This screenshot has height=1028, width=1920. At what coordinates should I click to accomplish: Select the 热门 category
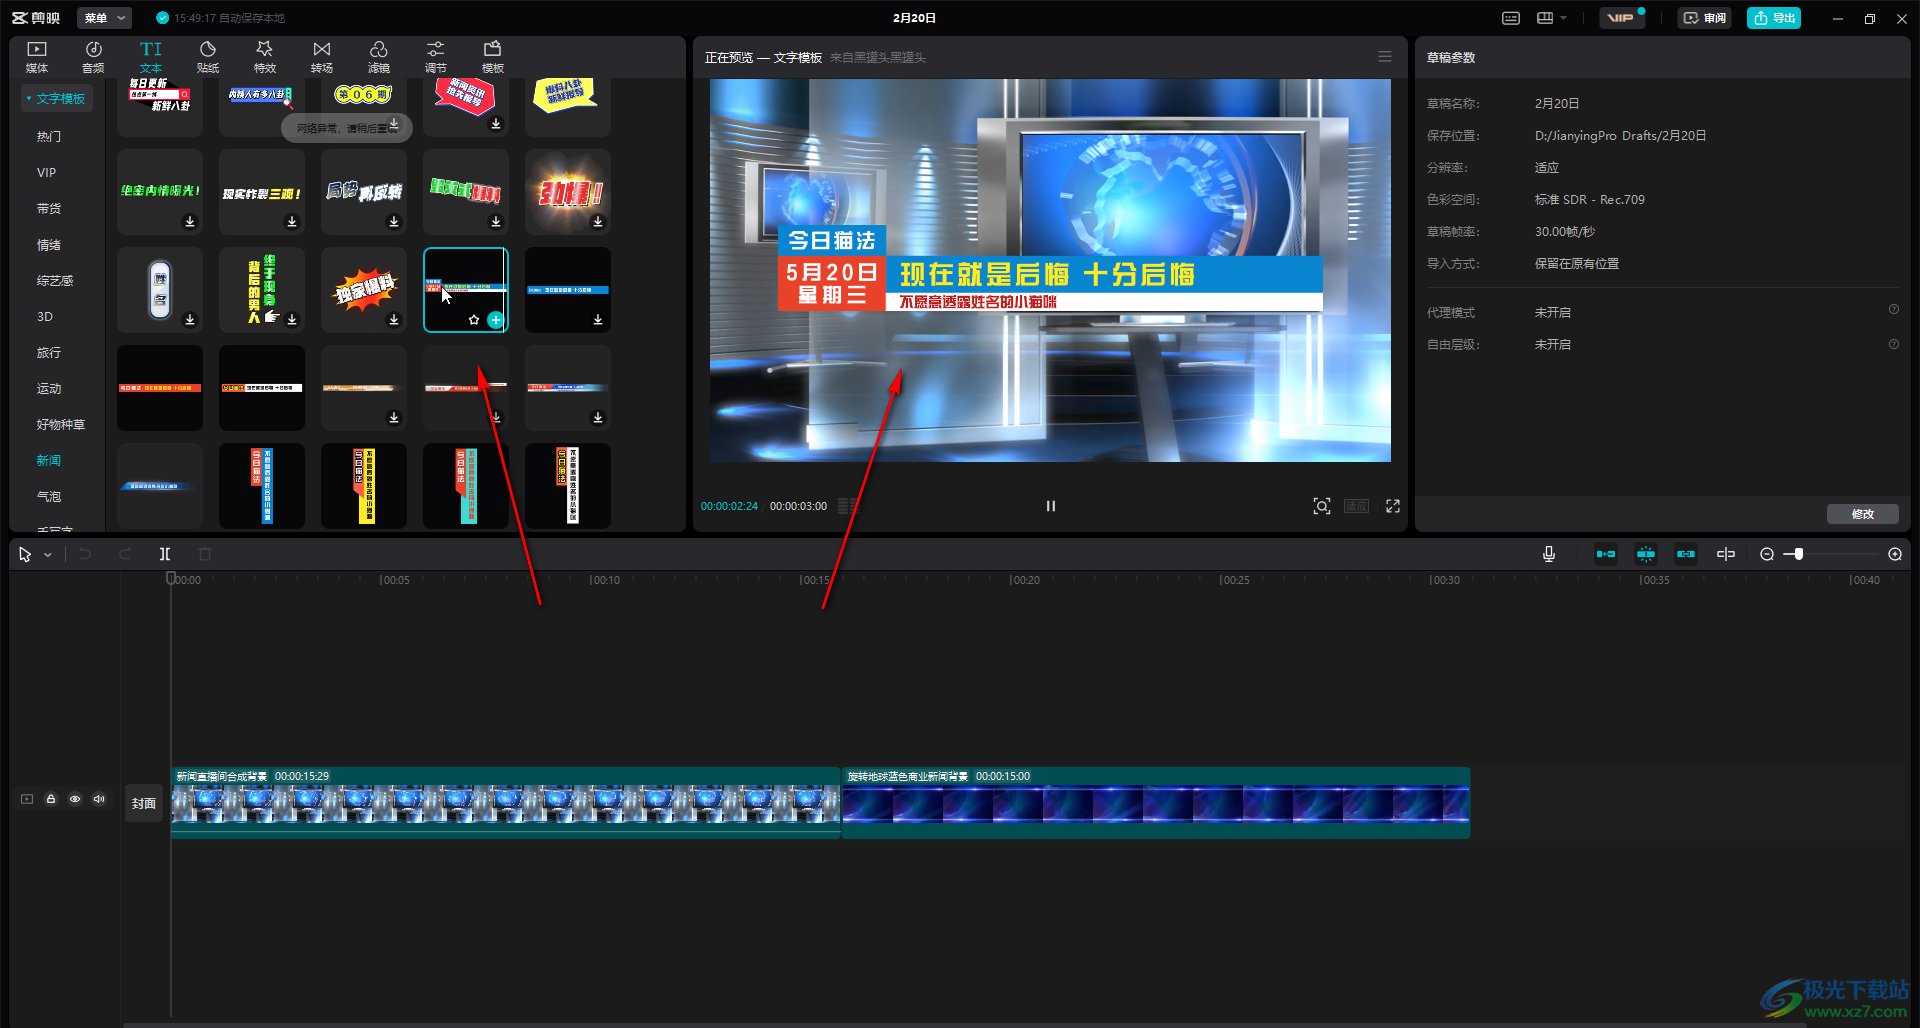49,136
